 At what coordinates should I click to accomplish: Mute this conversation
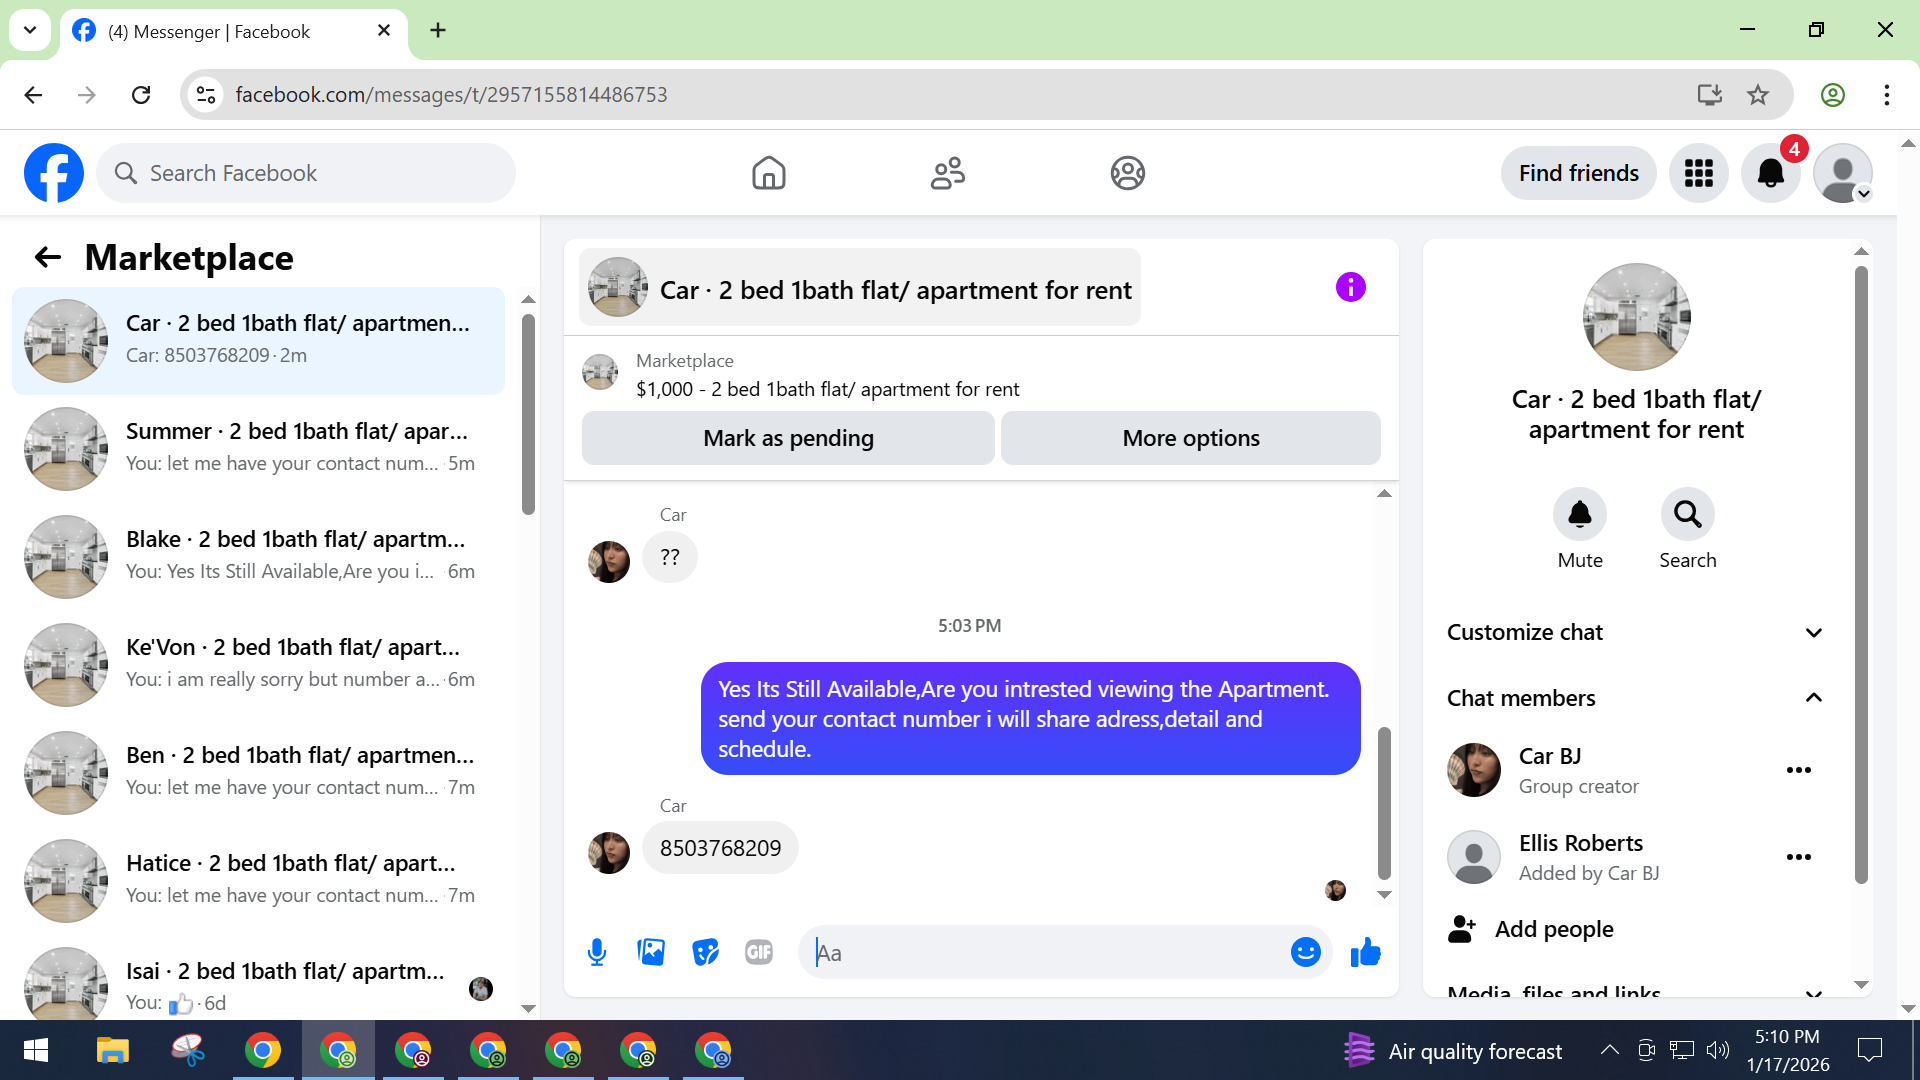[x=1579, y=515]
